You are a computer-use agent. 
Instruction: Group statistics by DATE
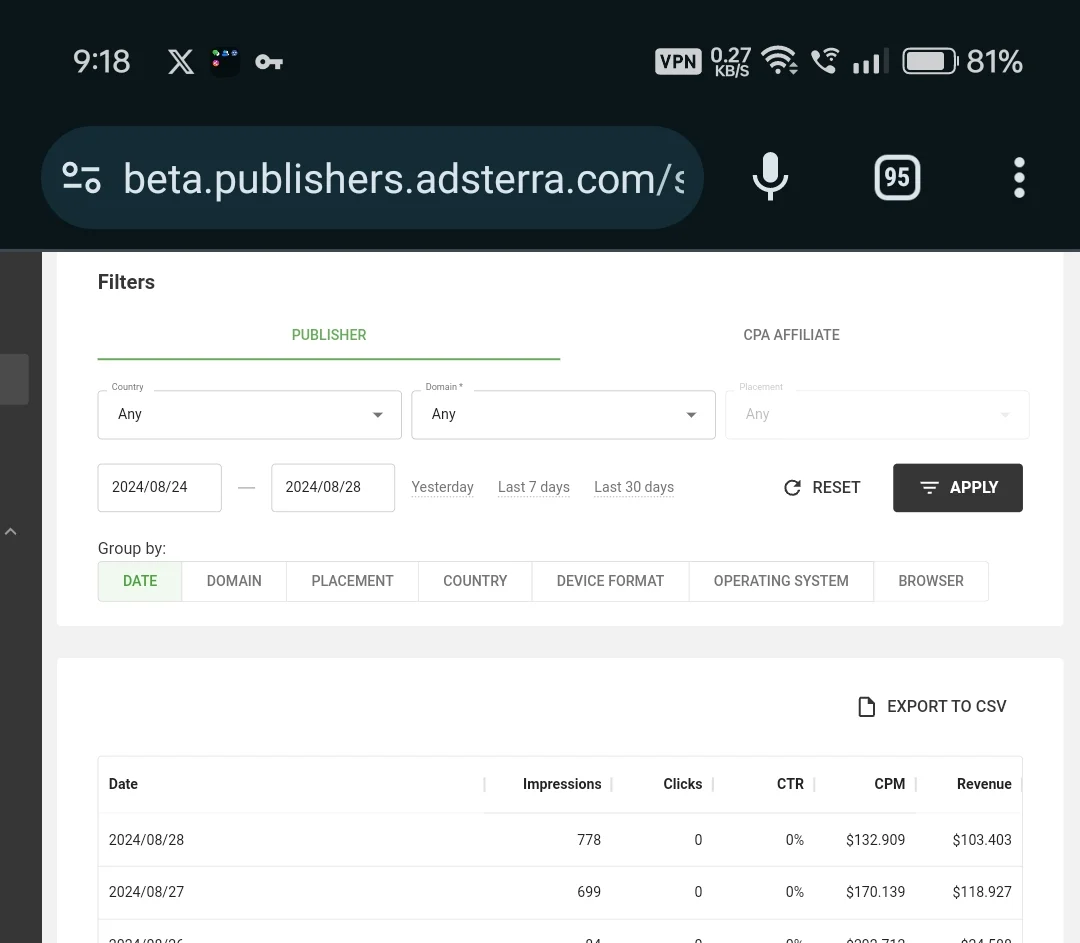coord(140,581)
